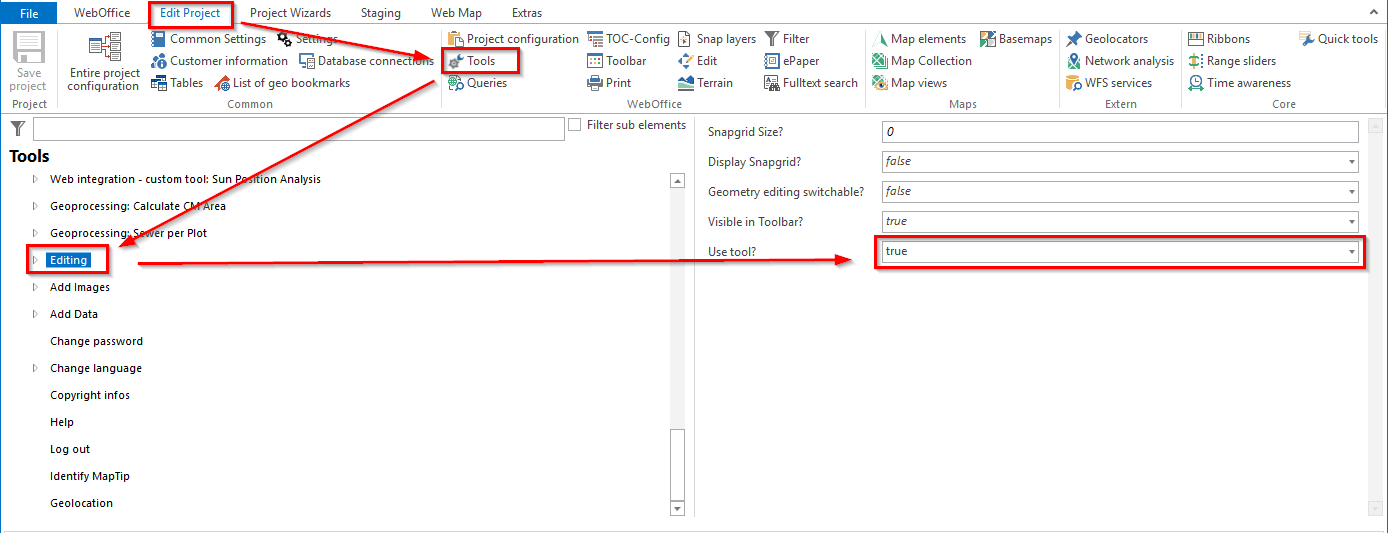This screenshot has width=1388, height=533.
Task: Open Common Settings
Action: coord(208,39)
